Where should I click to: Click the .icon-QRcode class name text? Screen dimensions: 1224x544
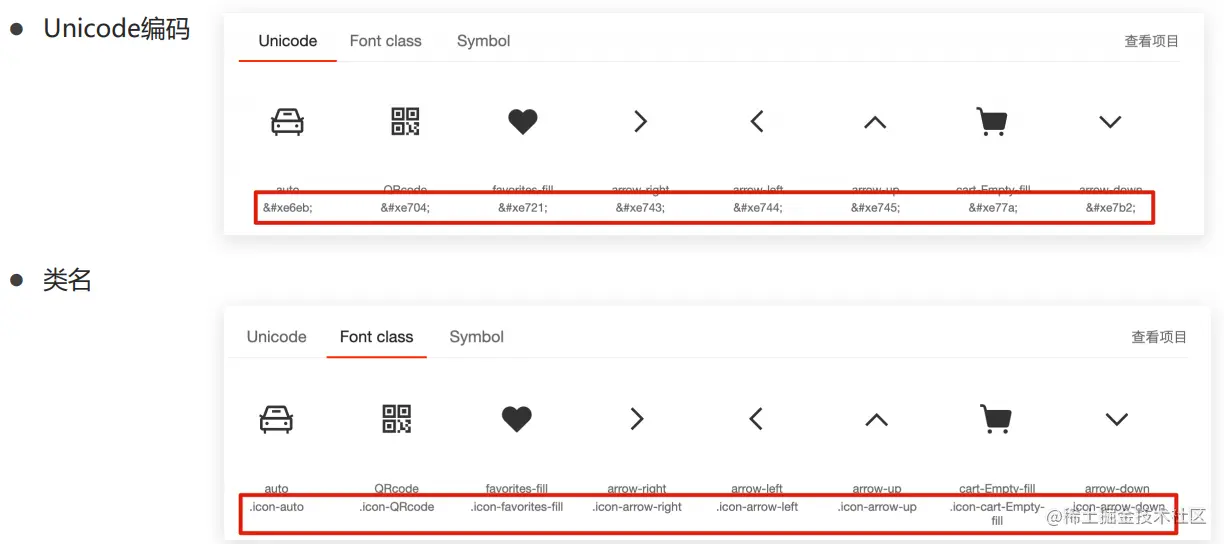coord(397,507)
